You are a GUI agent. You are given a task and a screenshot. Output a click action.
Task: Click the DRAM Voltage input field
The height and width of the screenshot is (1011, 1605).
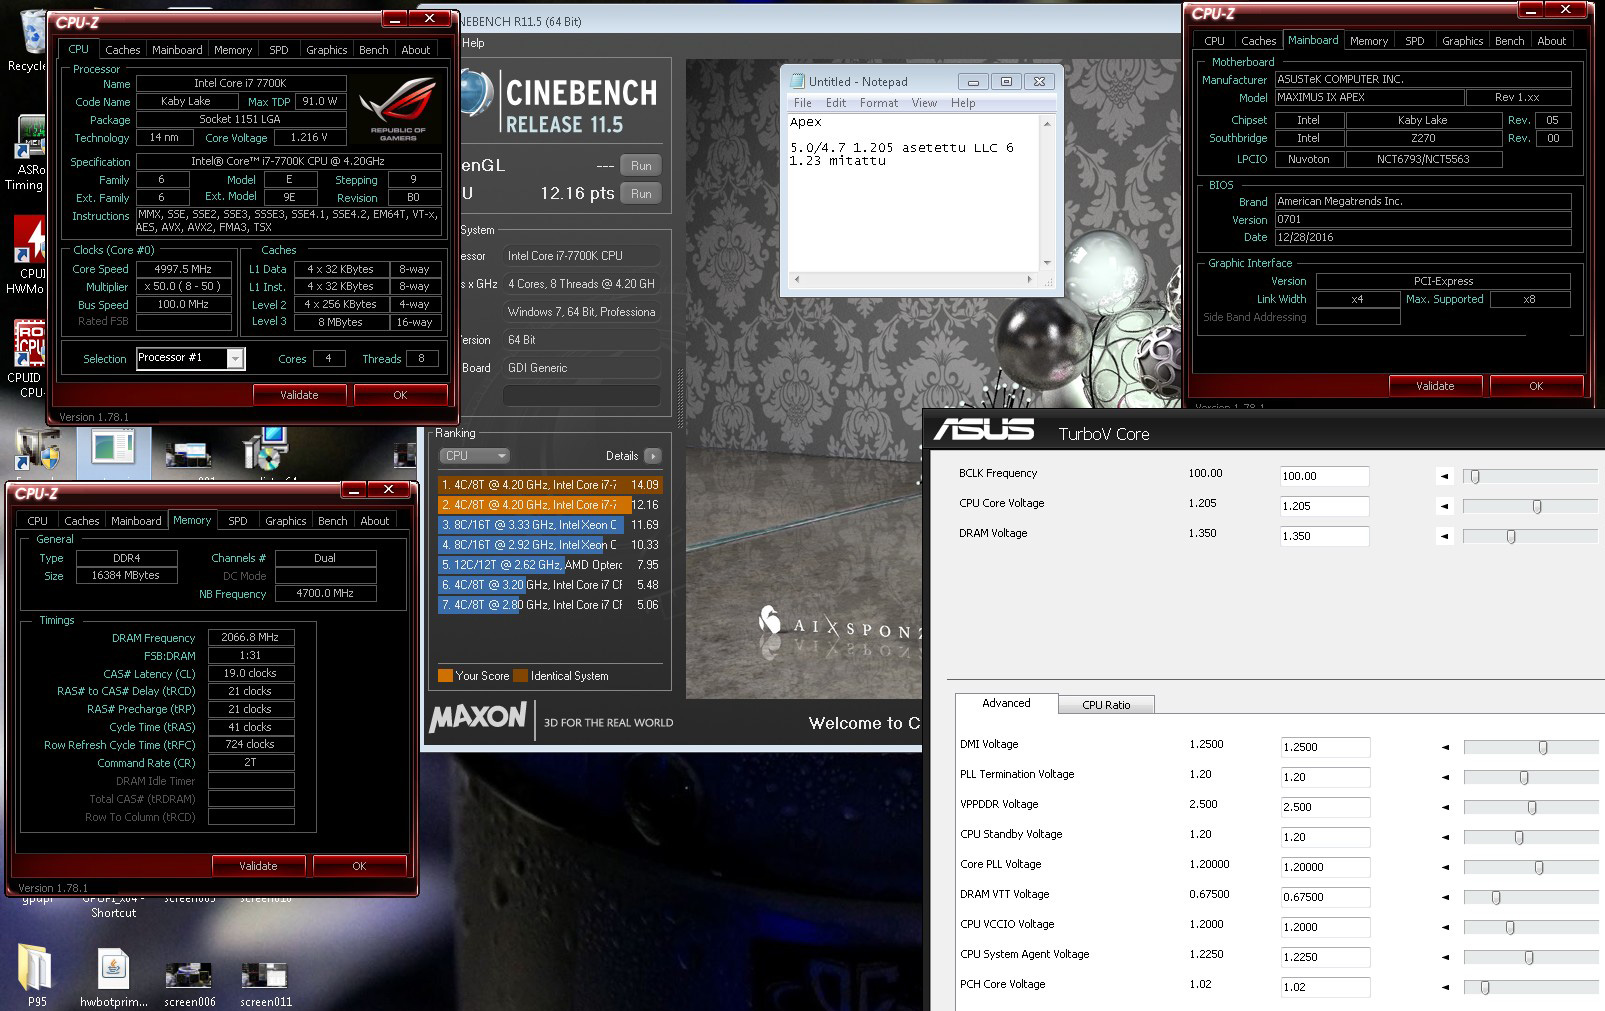point(1324,536)
